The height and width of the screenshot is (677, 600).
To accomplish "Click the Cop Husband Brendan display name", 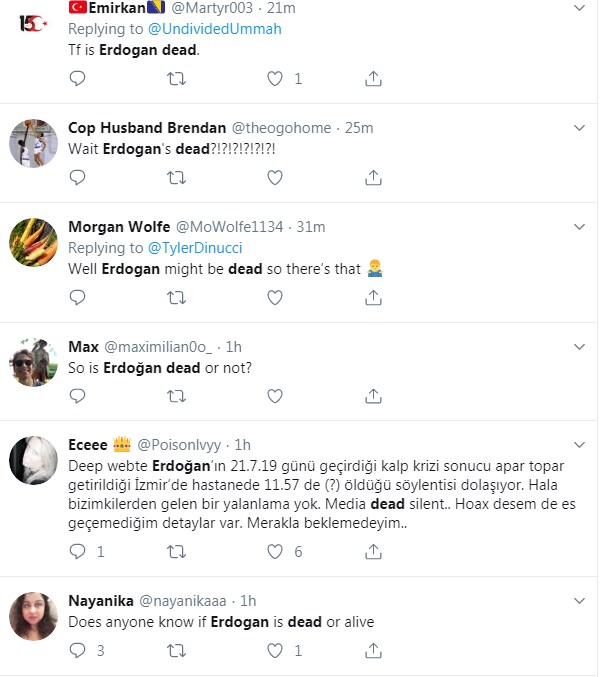I will 147,127.
